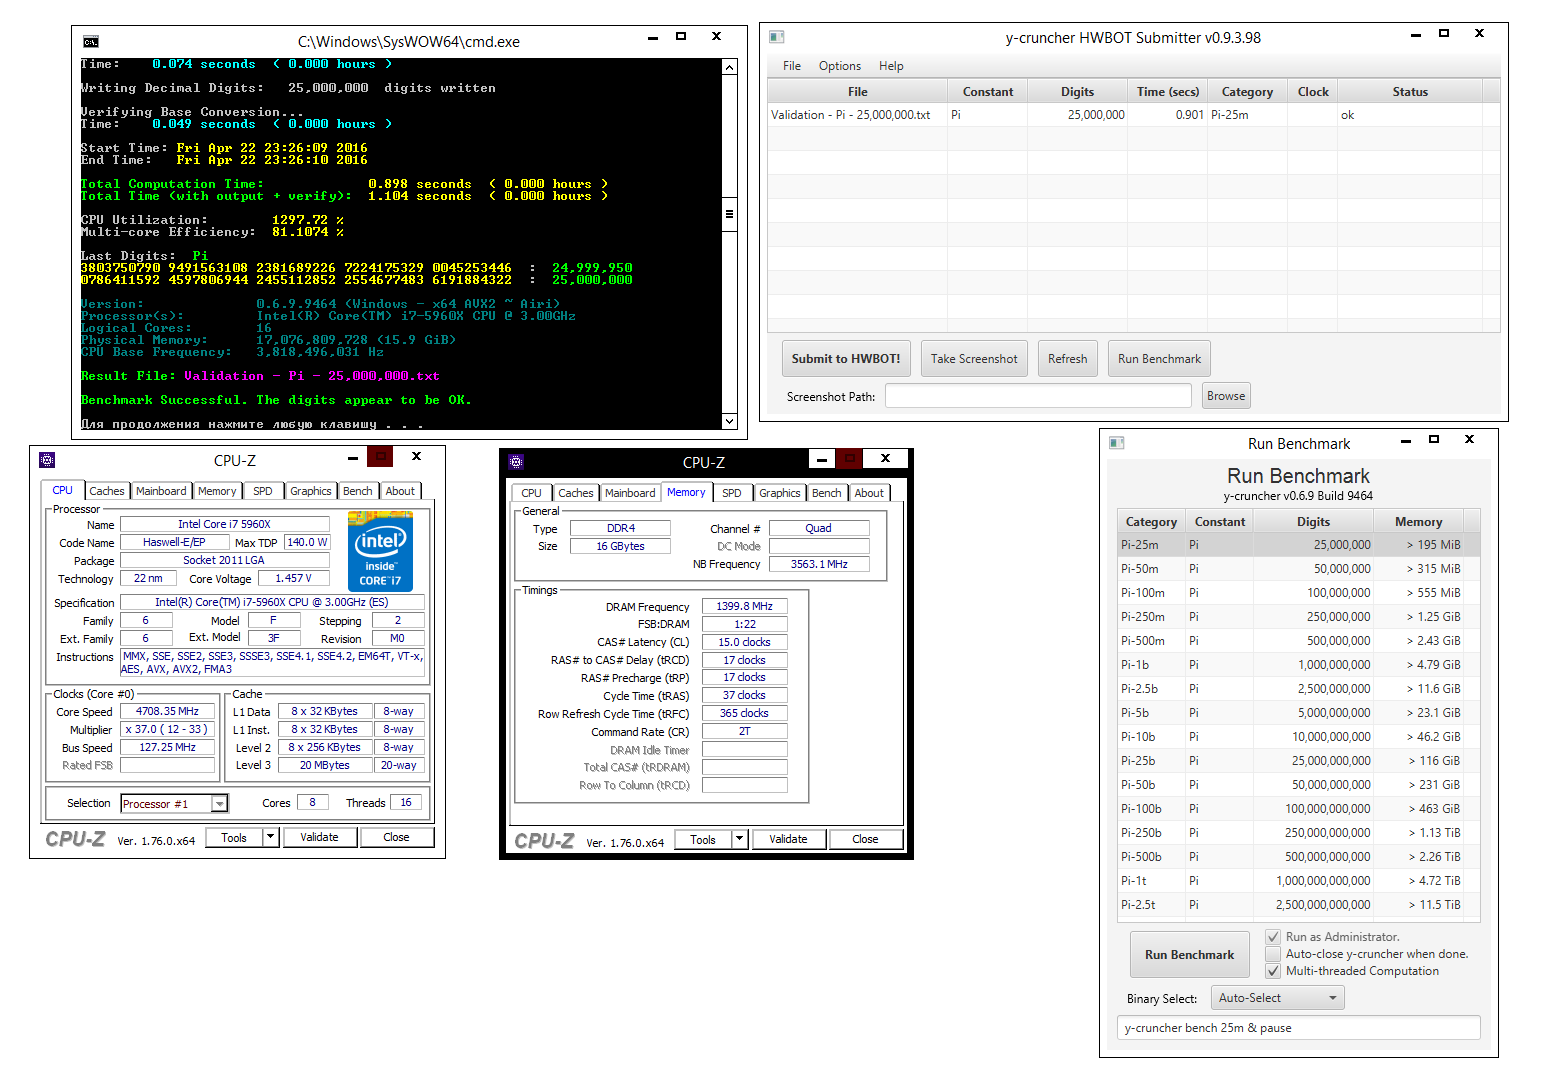Click Run Benchmark button in HWBOT Submitter

[1160, 358]
